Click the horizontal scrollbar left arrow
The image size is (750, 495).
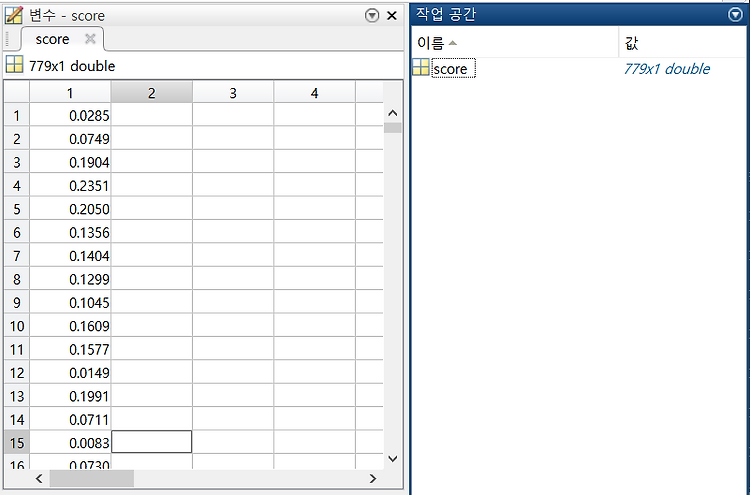pos(39,478)
